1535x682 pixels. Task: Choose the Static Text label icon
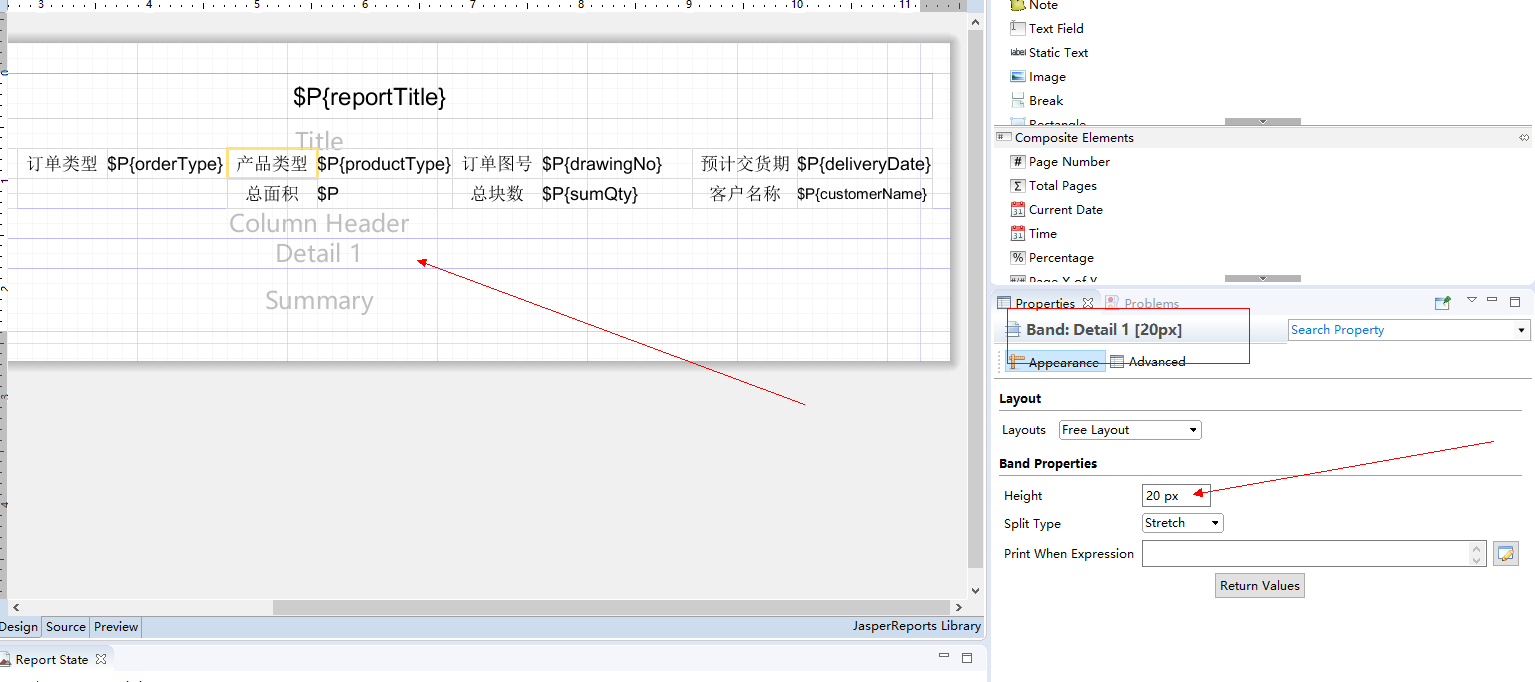1018,52
